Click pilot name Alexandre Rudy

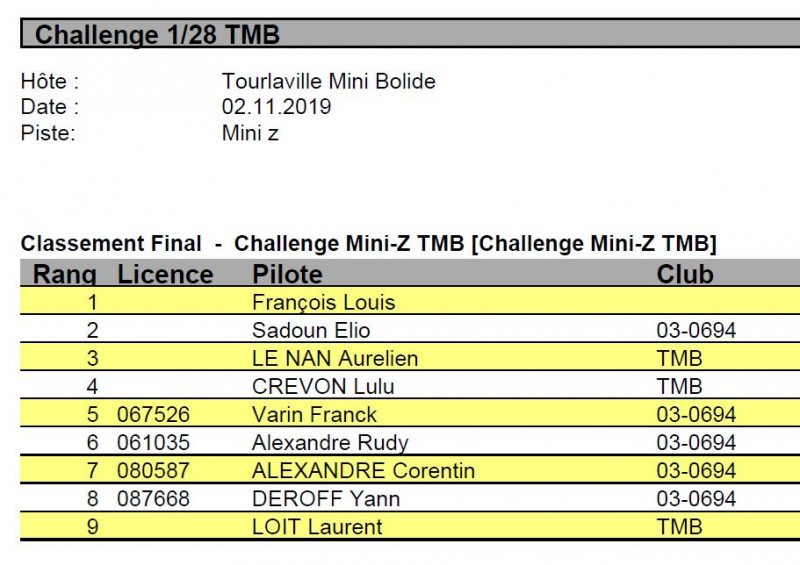pyautogui.click(x=330, y=443)
